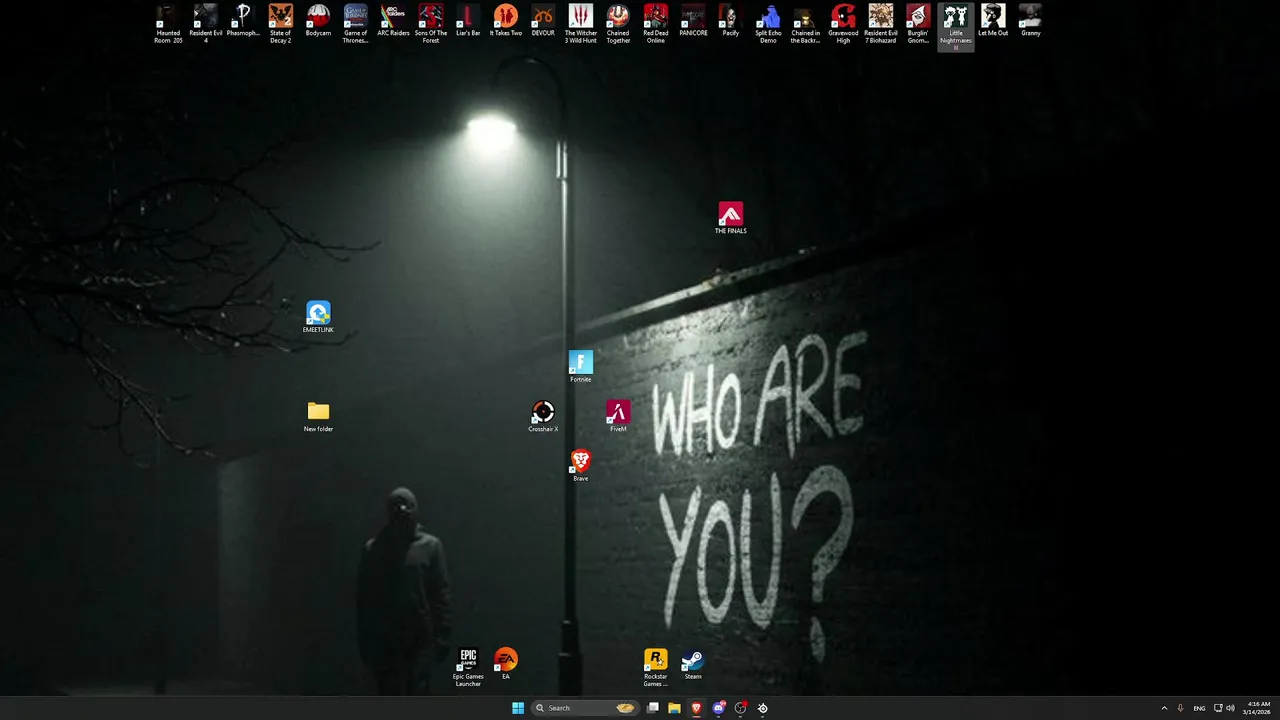Open the DEVOUR game shortcut

[543, 20]
